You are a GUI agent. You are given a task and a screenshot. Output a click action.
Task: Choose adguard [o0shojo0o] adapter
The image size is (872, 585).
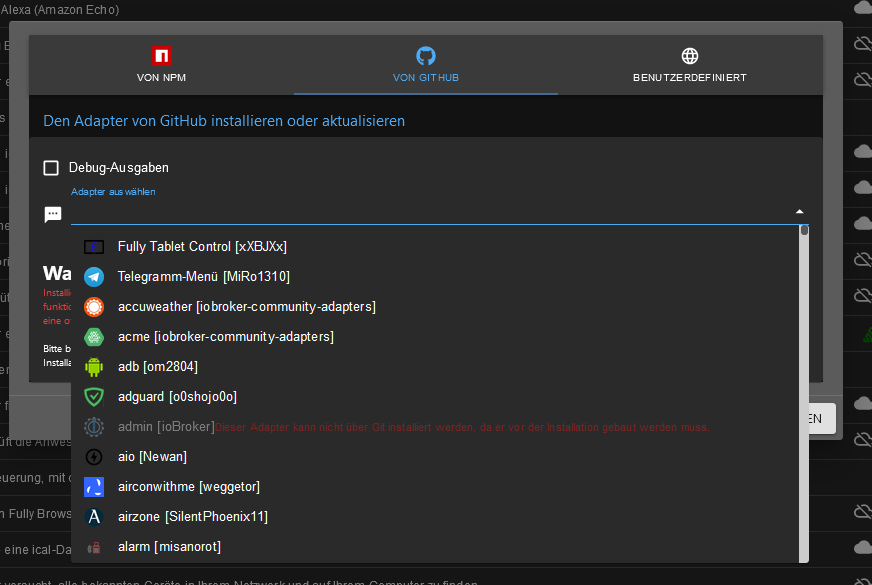click(x=435, y=396)
